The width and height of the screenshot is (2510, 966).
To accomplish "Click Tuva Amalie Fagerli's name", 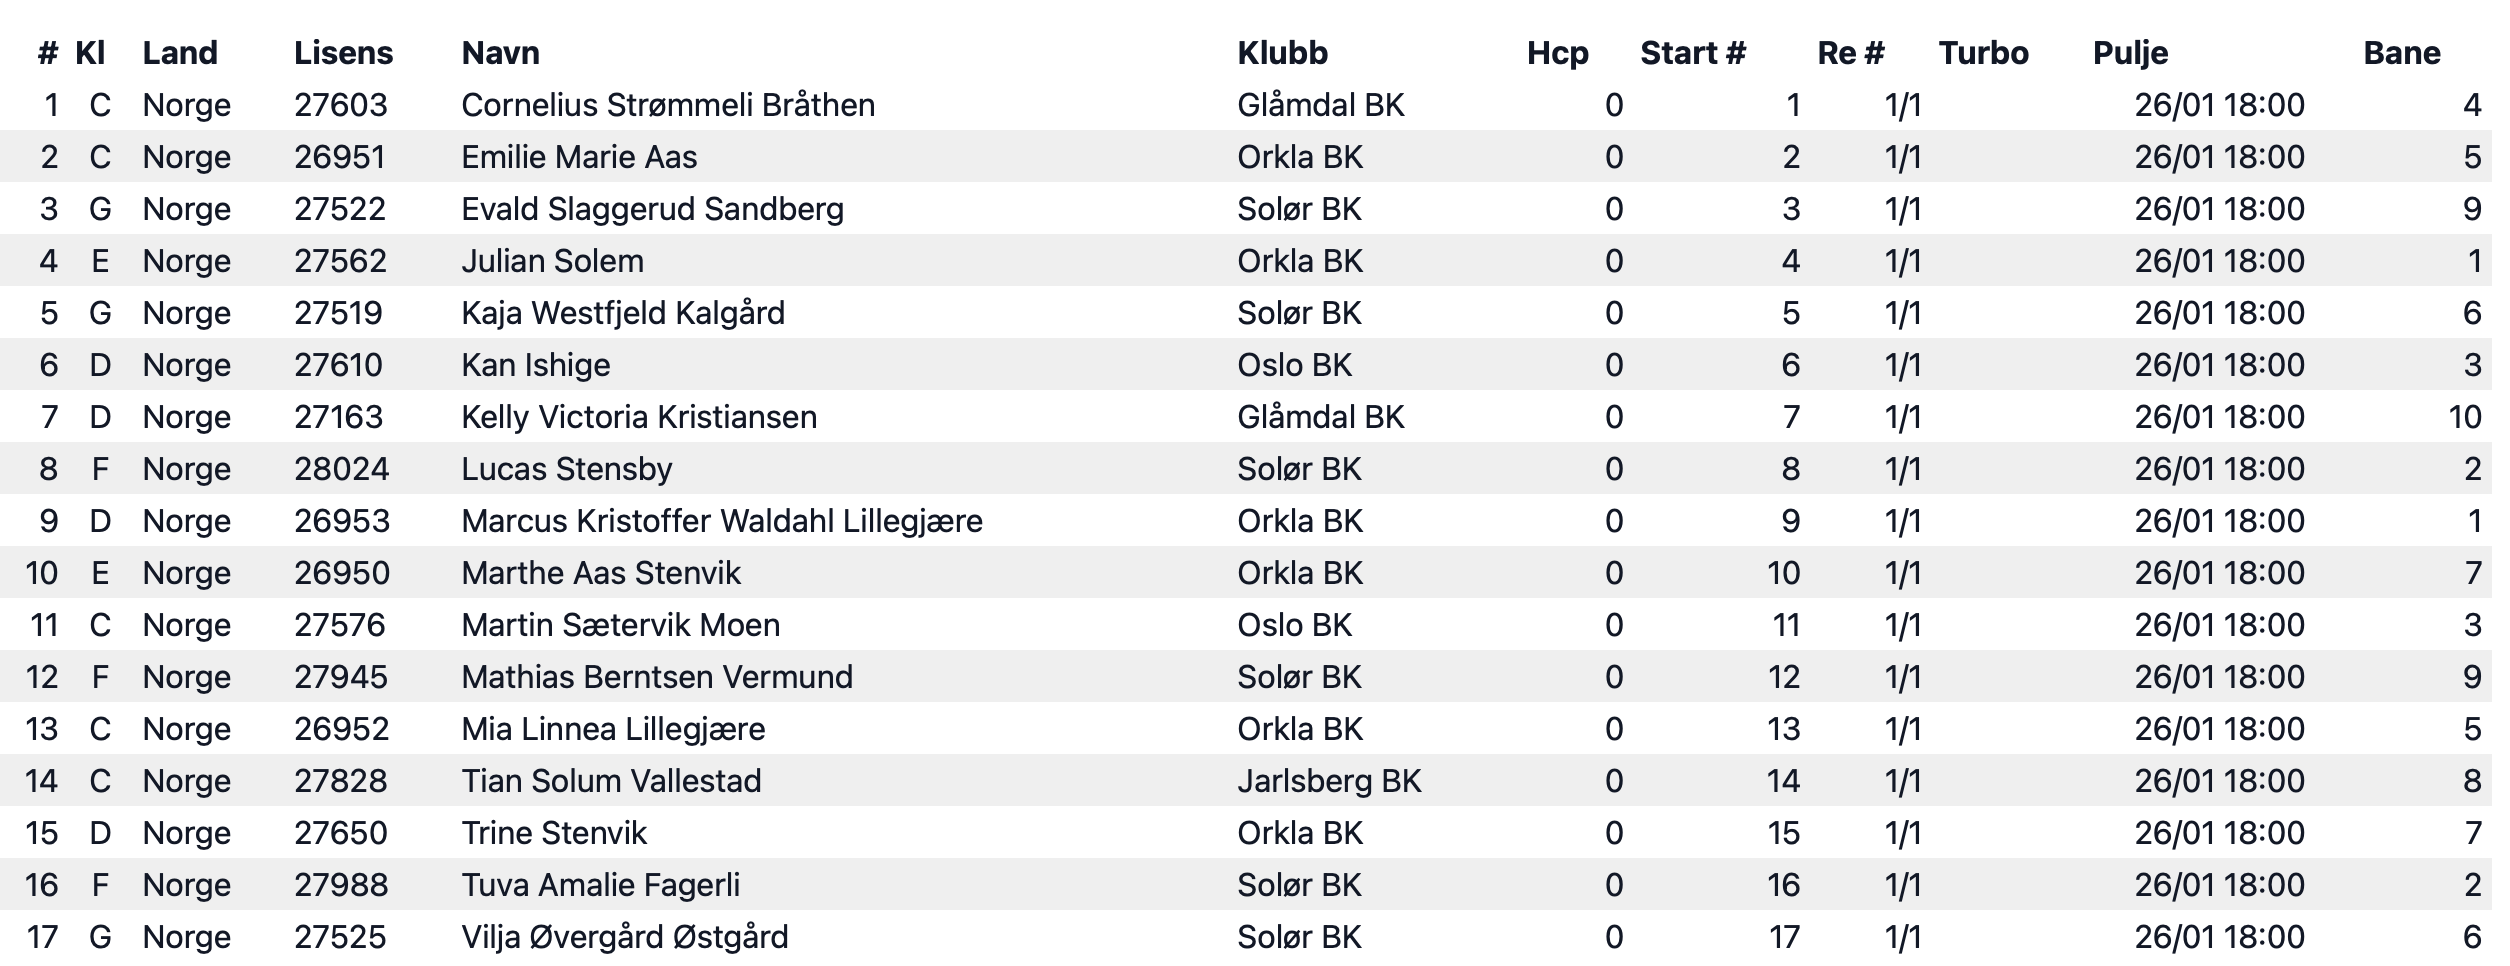I will (x=600, y=885).
